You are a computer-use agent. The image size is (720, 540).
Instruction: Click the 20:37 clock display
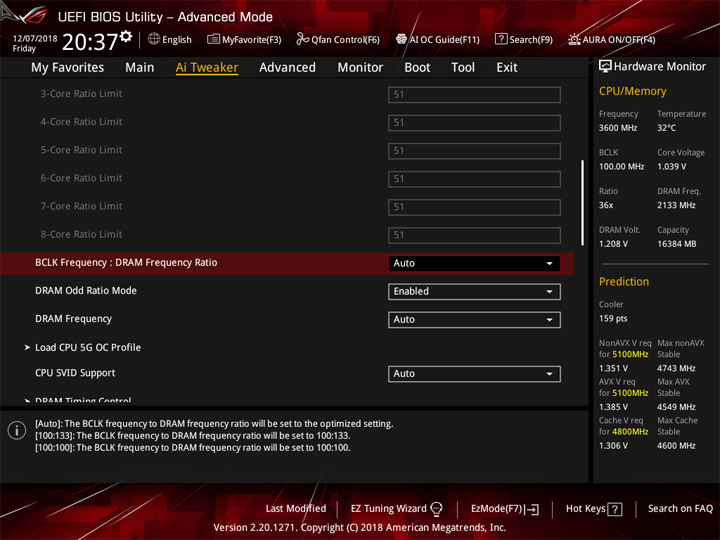point(90,42)
